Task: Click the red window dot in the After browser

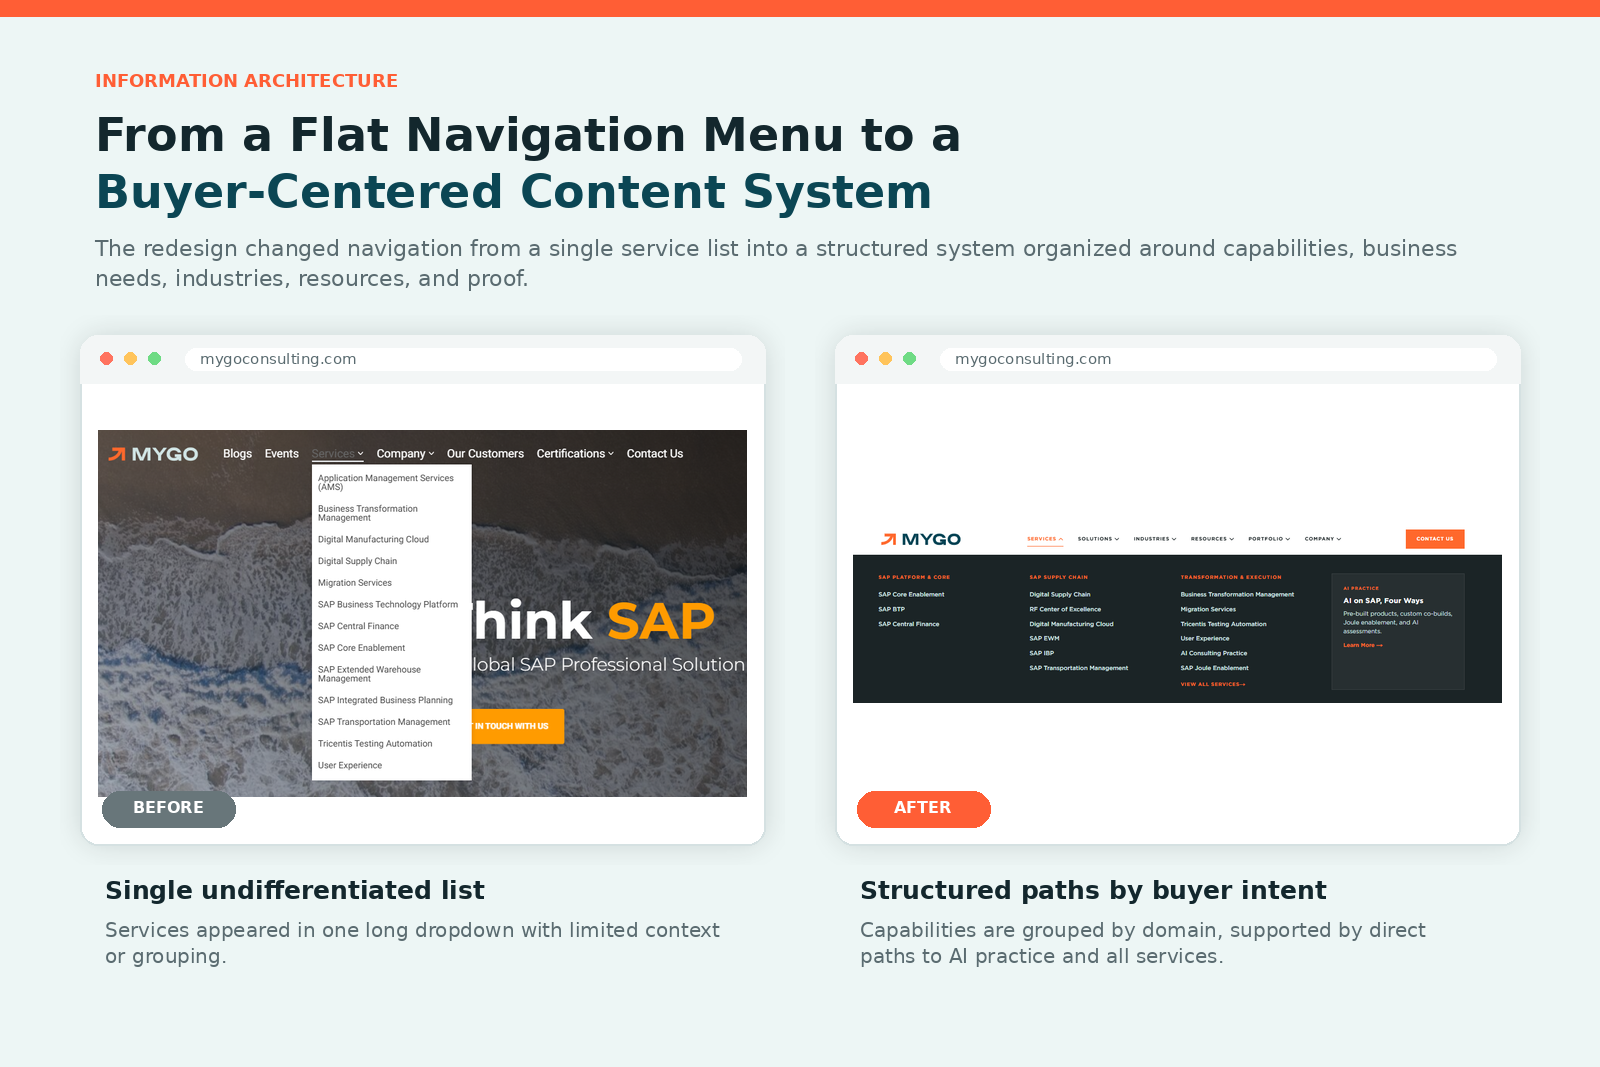Action: coord(862,359)
